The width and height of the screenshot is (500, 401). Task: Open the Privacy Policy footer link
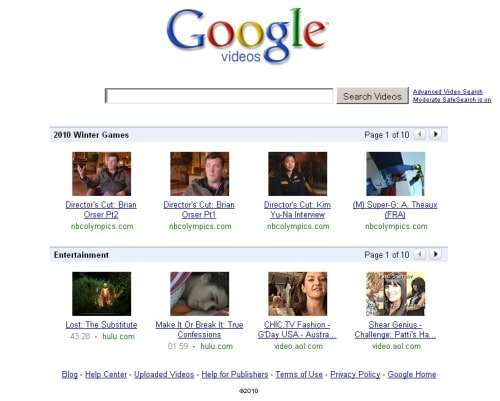pyautogui.click(x=355, y=375)
